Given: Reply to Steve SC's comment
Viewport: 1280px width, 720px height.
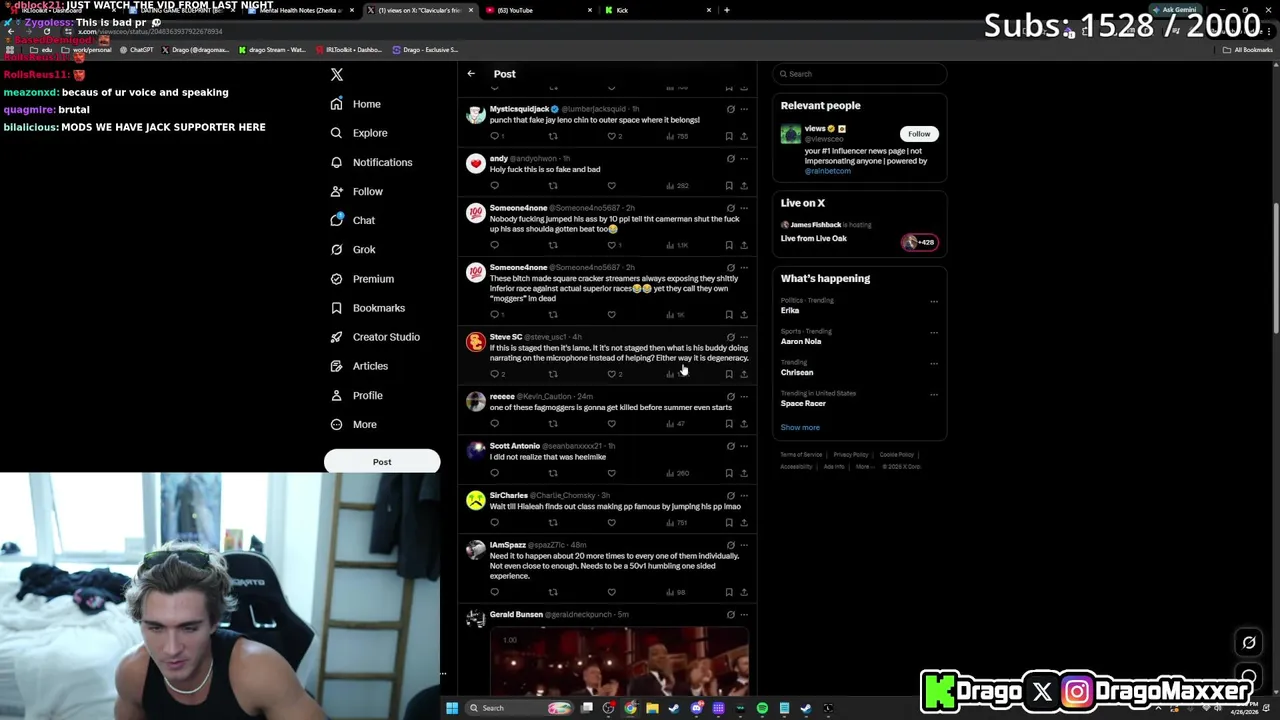Looking at the screenshot, I should tap(494, 374).
